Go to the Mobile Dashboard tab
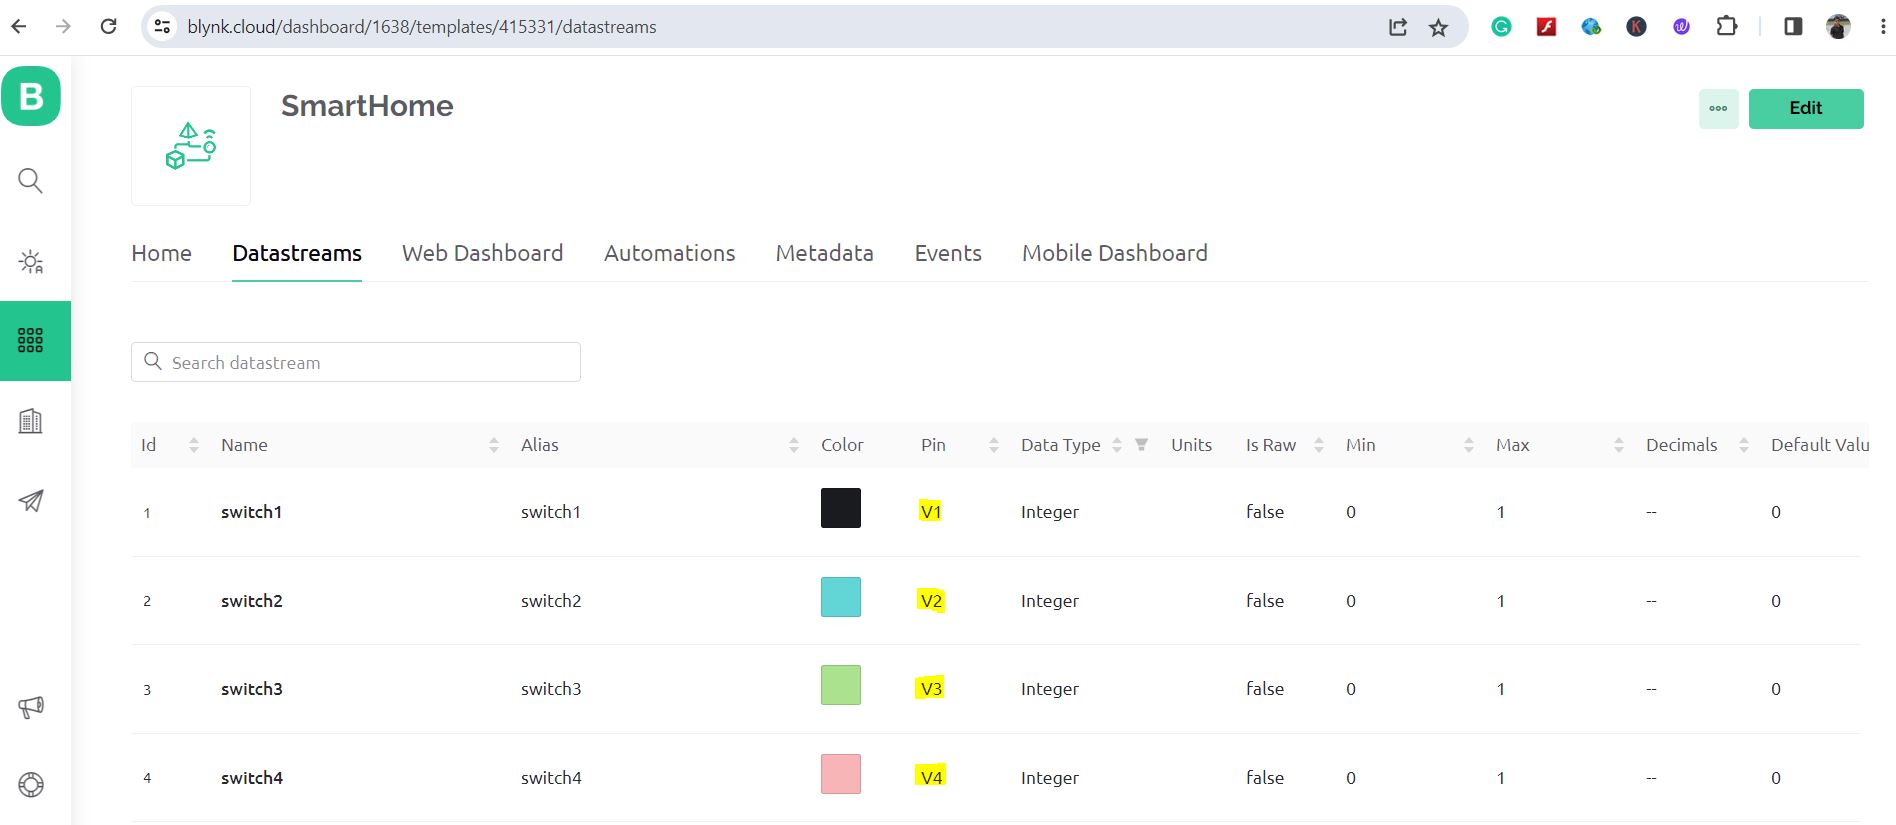Viewport: 1896px width, 825px height. coord(1114,253)
